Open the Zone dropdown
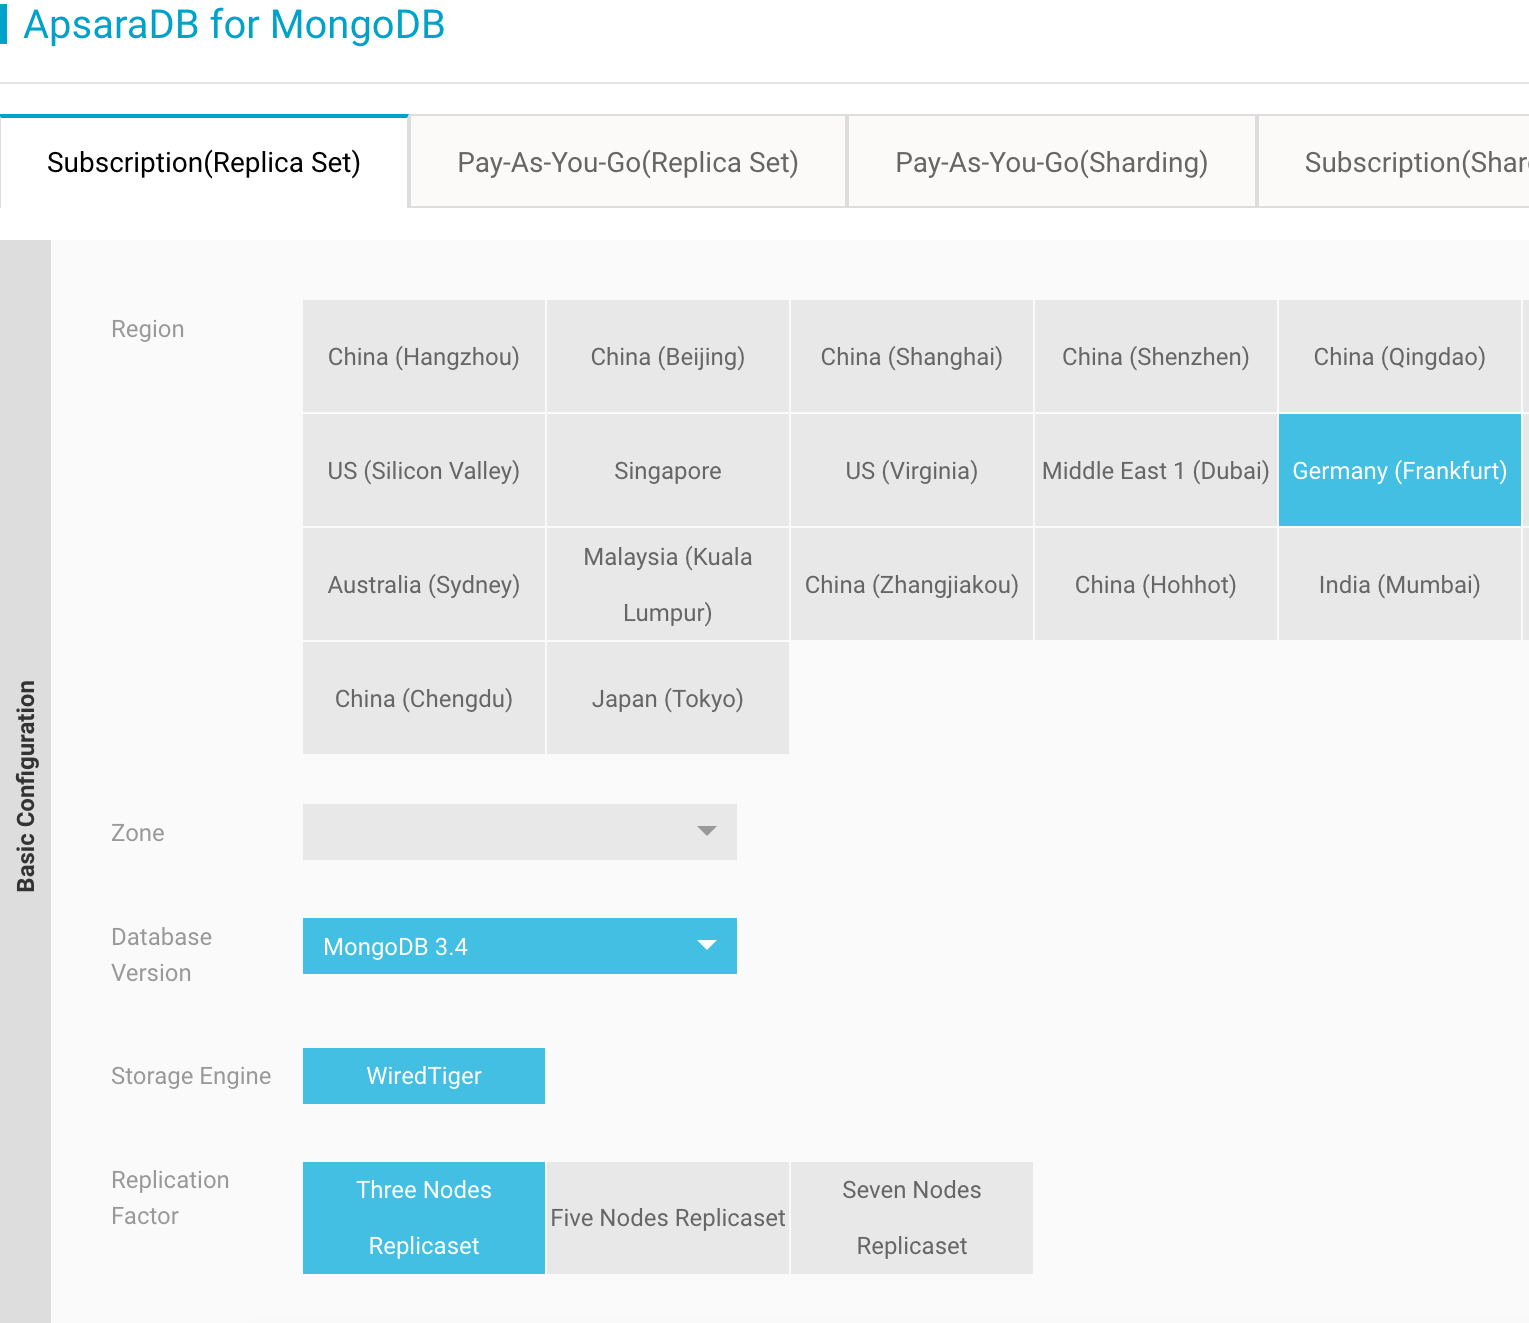The height and width of the screenshot is (1323, 1529). (x=520, y=832)
